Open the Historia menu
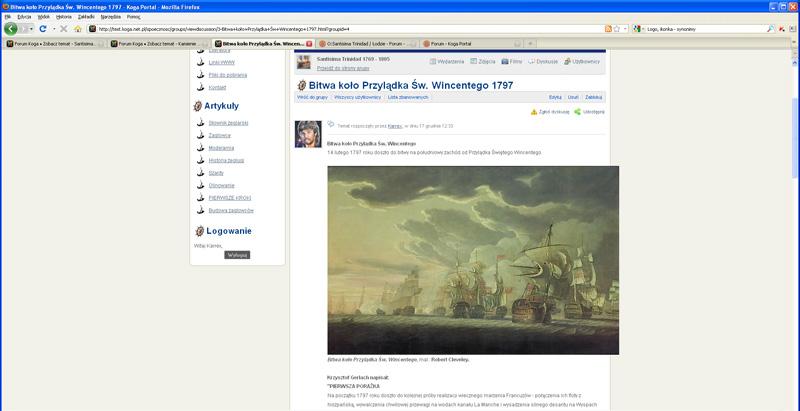This screenshot has width=800, height=411. pos(64,17)
